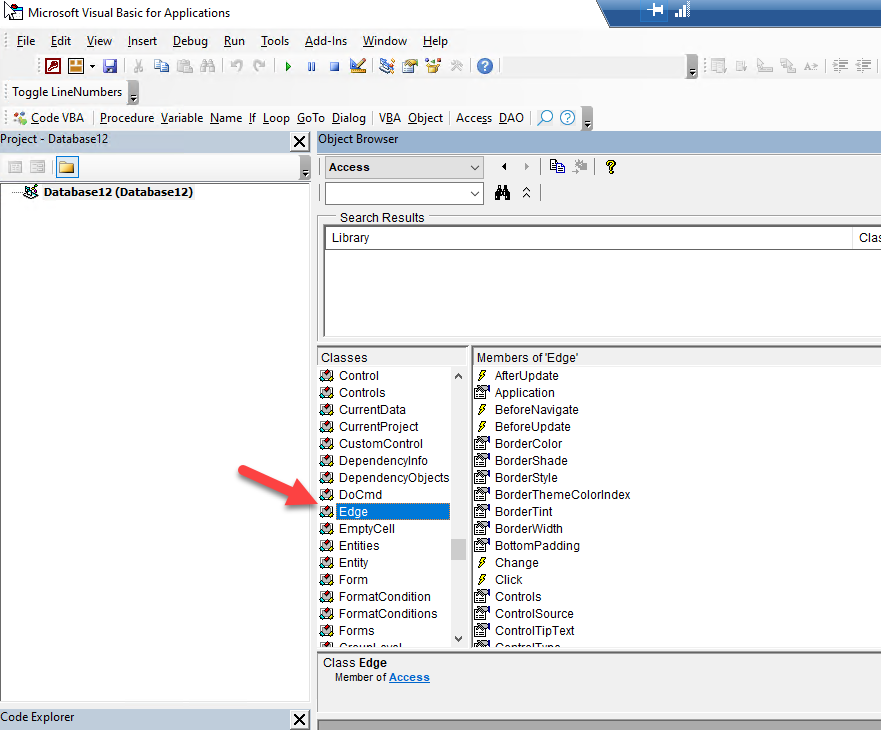Click the Save toolbar icon
This screenshot has width=881, height=730.
click(x=110, y=66)
